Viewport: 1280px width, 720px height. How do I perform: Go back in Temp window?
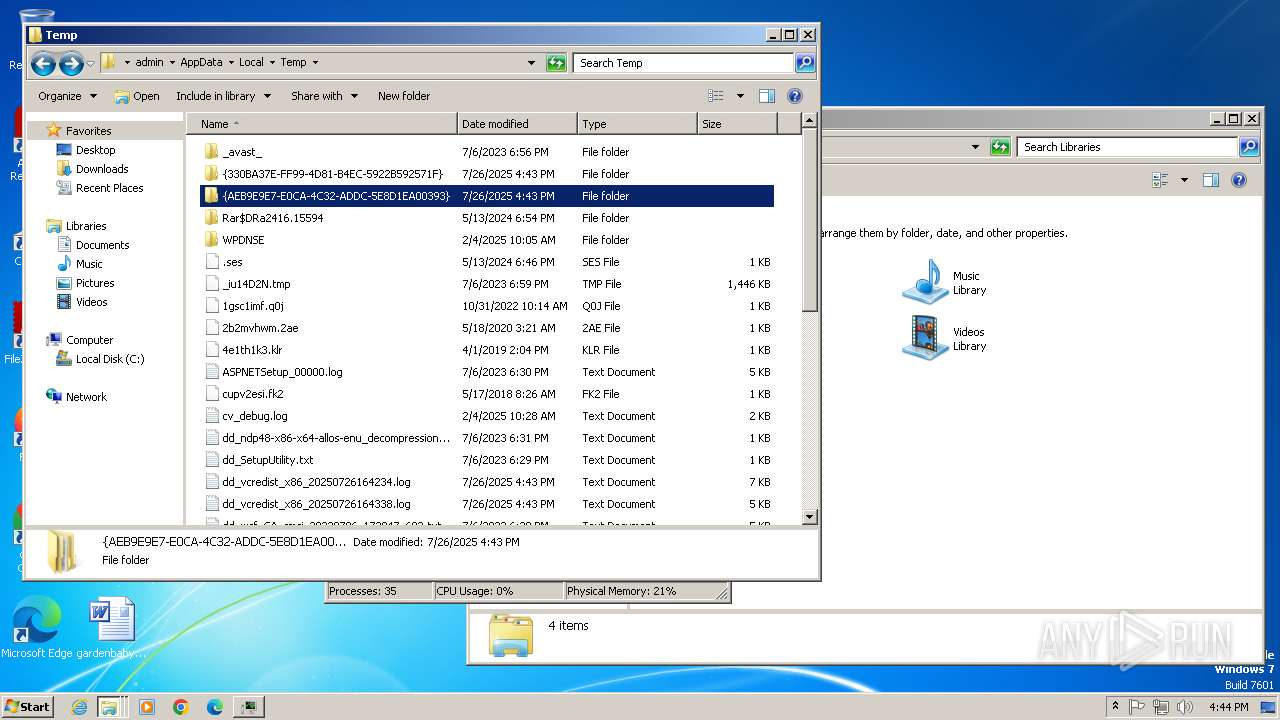click(x=43, y=64)
